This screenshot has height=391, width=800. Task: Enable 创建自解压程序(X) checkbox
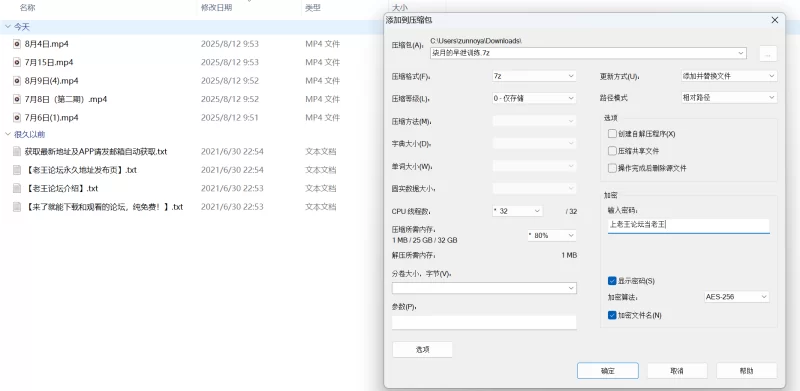[x=612, y=134]
